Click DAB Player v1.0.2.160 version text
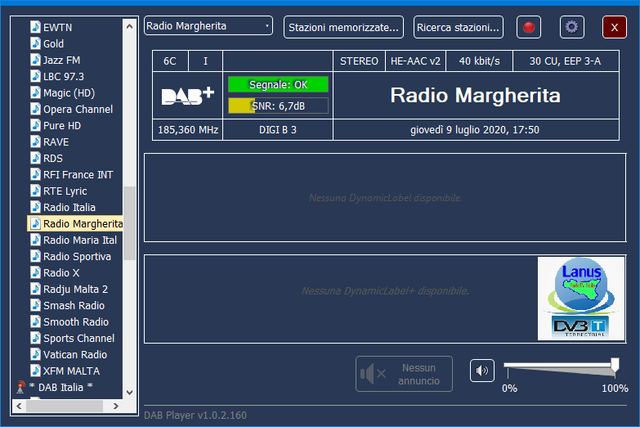 click(x=195, y=415)
